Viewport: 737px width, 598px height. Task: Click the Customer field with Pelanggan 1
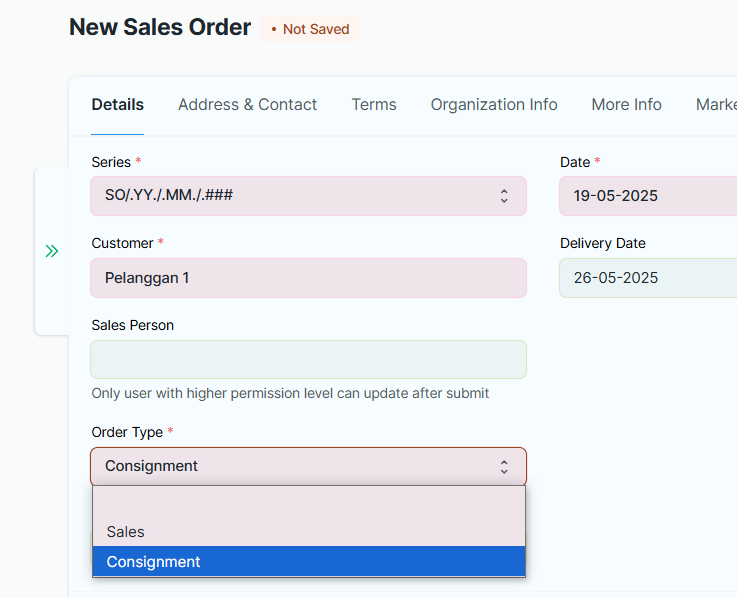tap(308, 278)
